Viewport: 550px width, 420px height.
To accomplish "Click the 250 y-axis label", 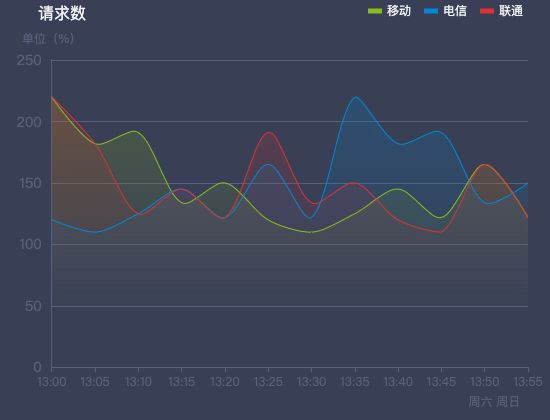I will pyautogui.click(x=29, y=60).
